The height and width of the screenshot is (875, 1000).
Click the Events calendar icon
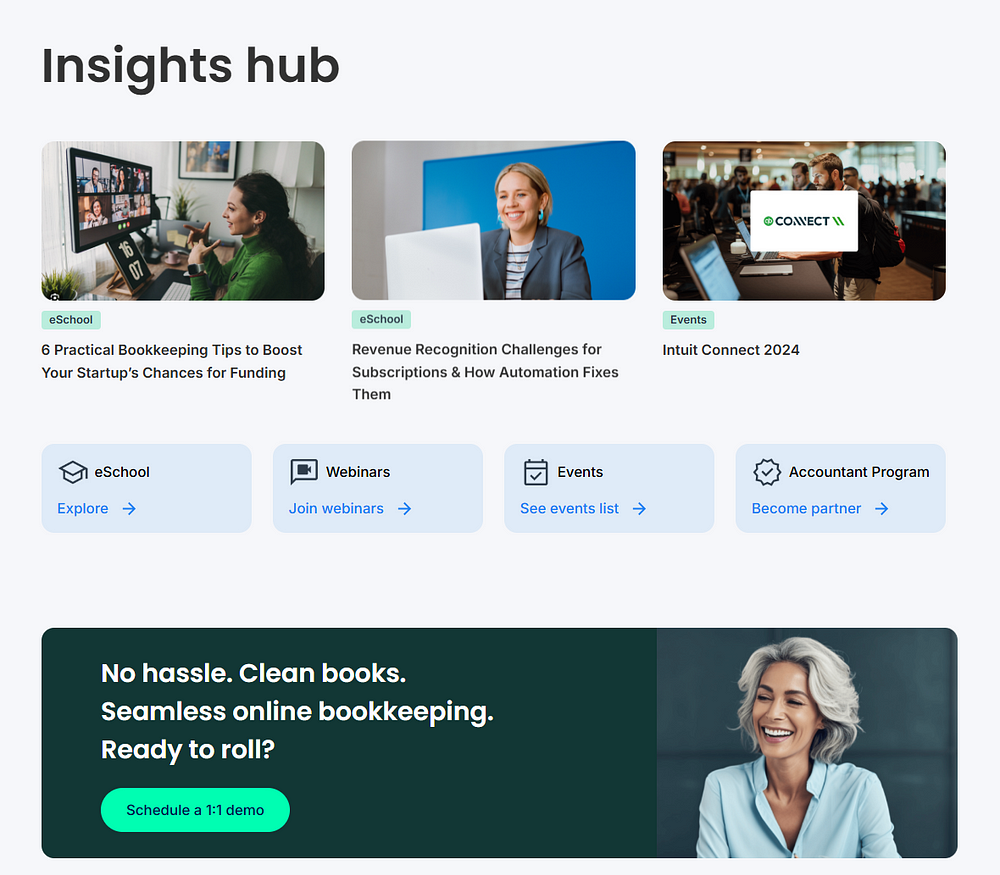coord(536,472)
